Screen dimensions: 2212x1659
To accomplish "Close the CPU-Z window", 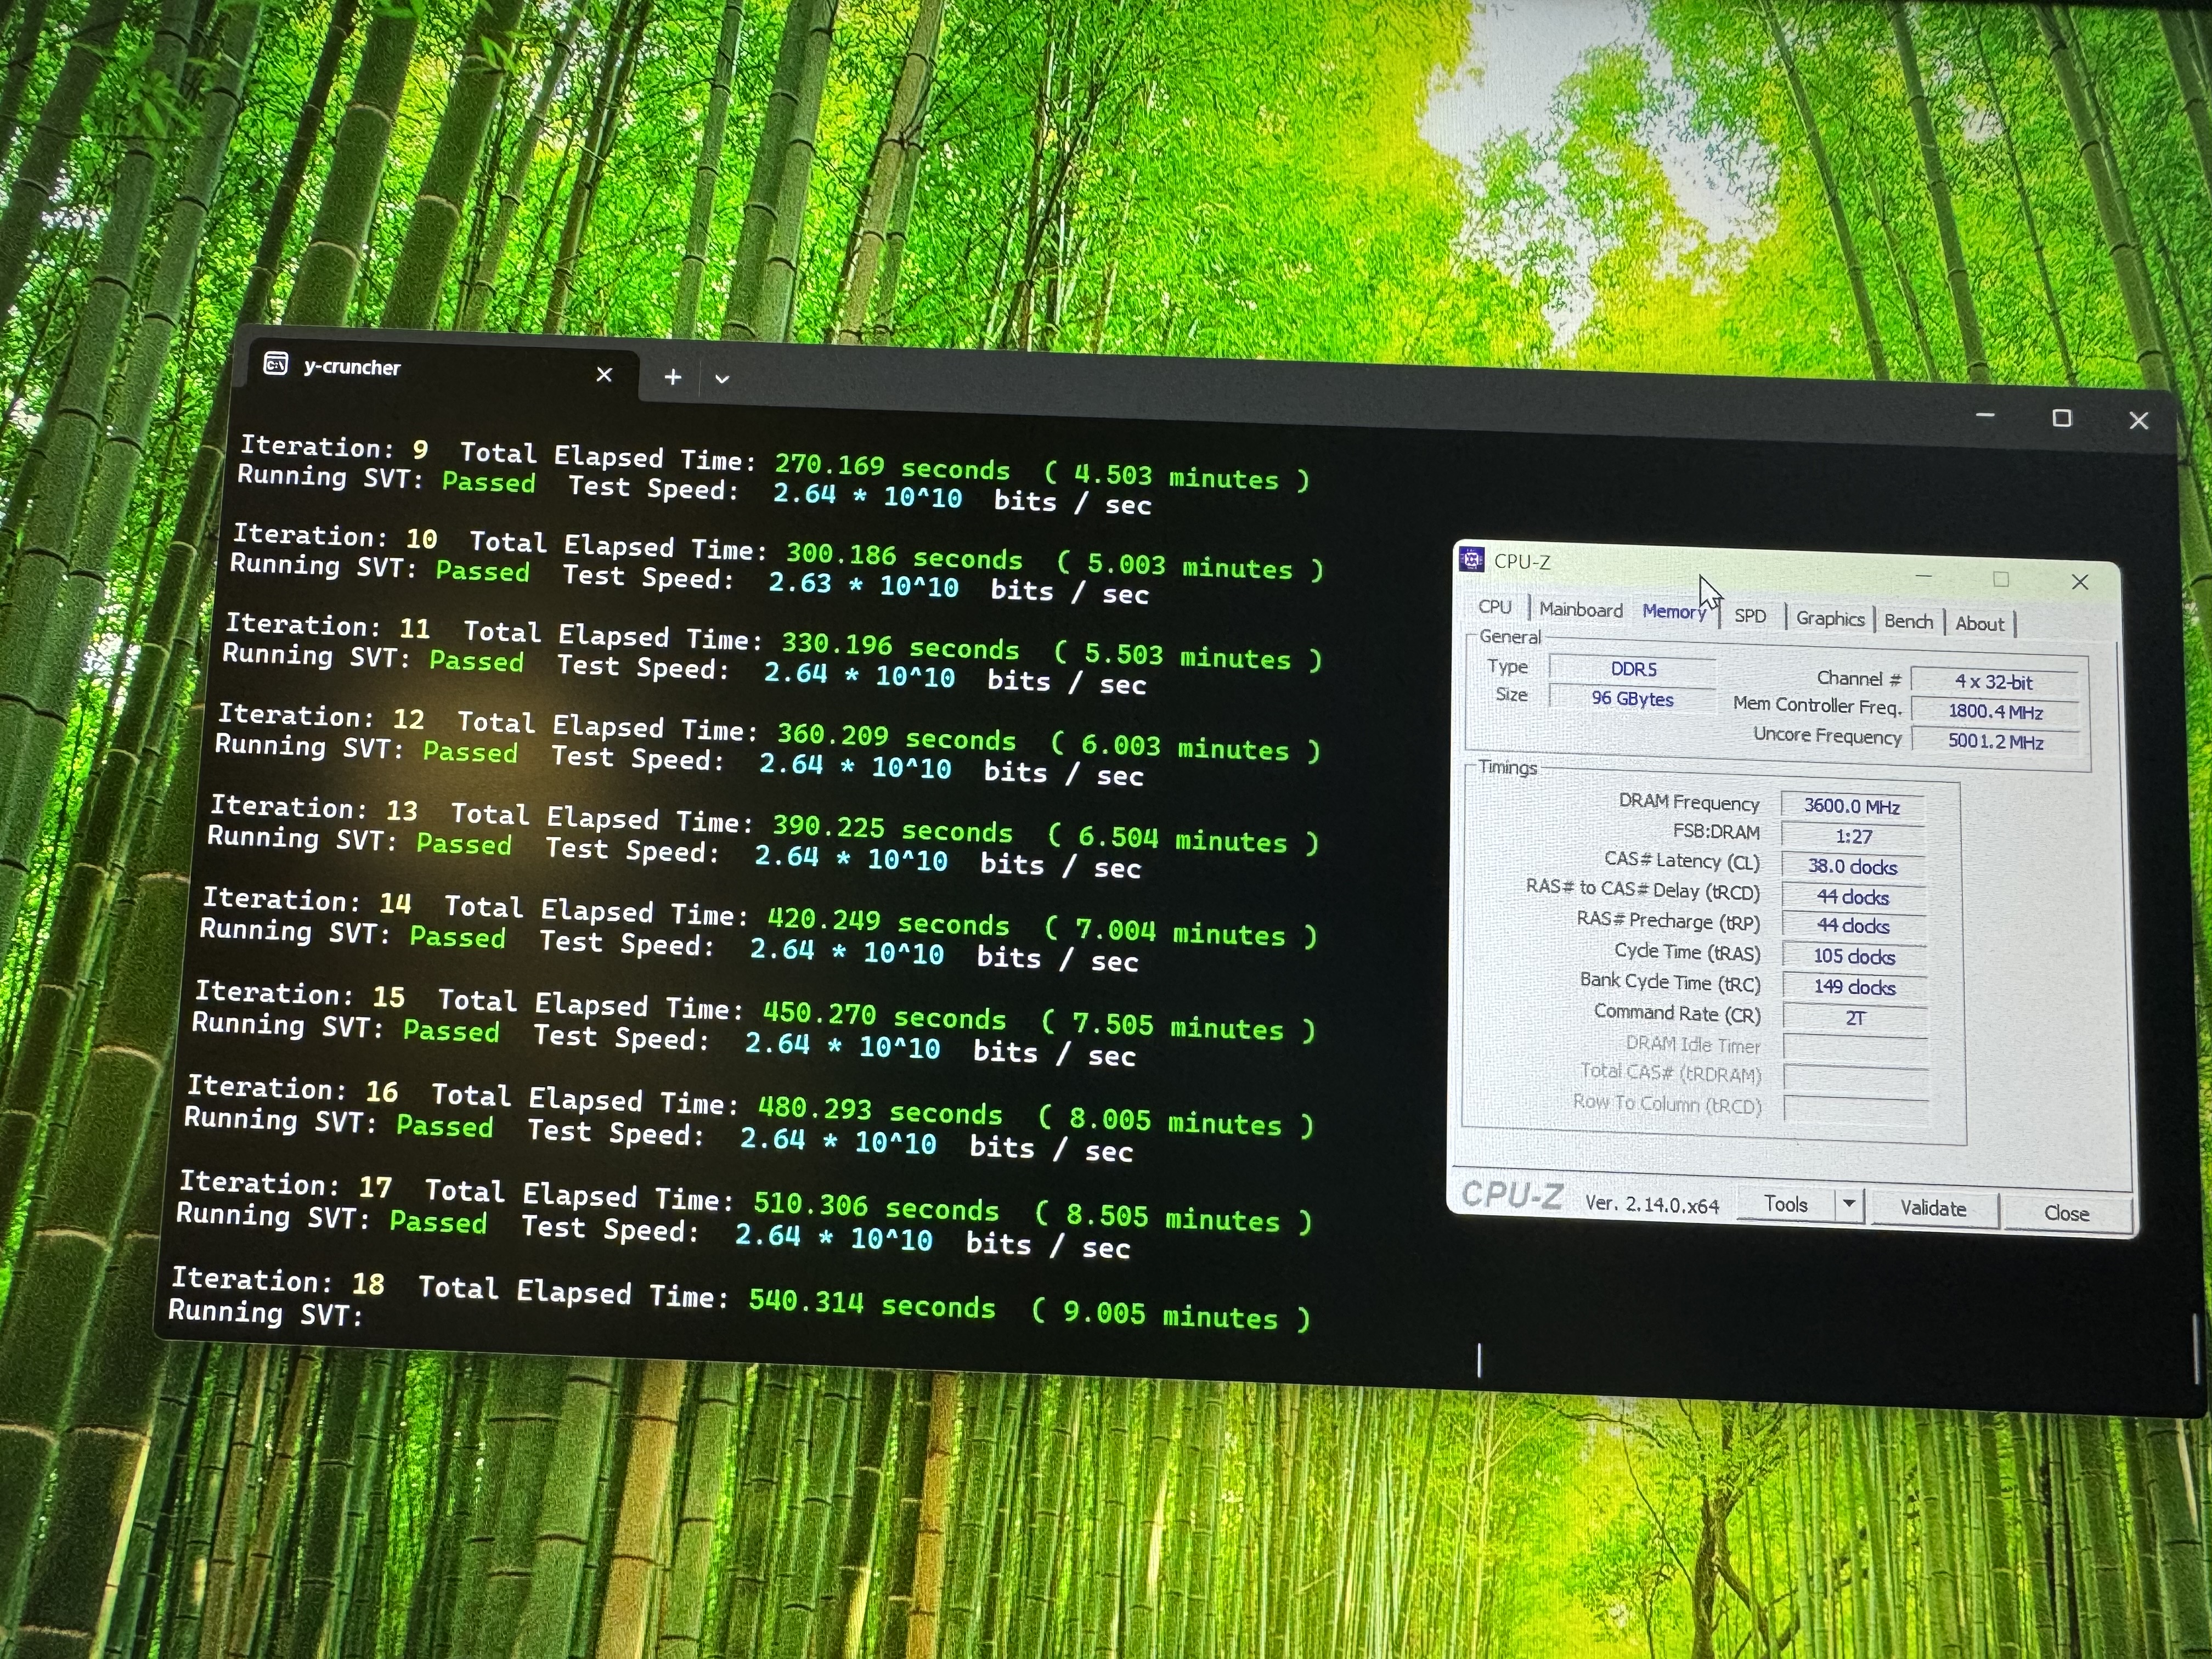I will (2079, 582).
